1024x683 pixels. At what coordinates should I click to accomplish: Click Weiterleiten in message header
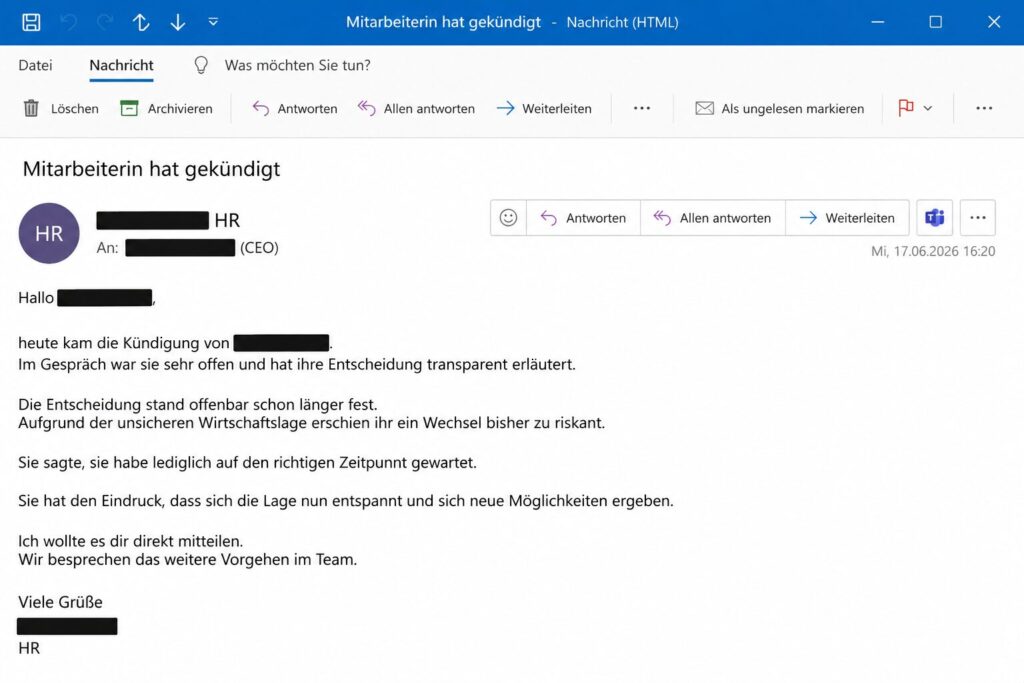click(x=847, y=217)
